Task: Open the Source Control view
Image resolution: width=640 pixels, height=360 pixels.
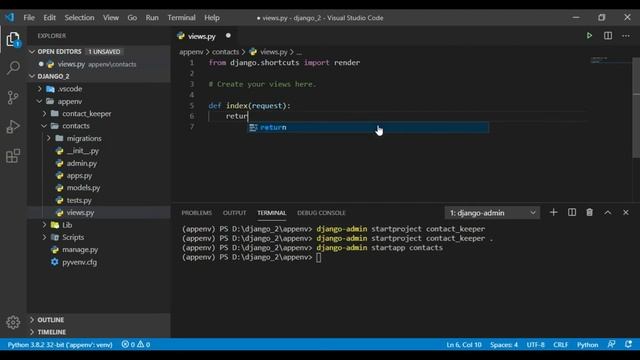Action: [13, 97]
